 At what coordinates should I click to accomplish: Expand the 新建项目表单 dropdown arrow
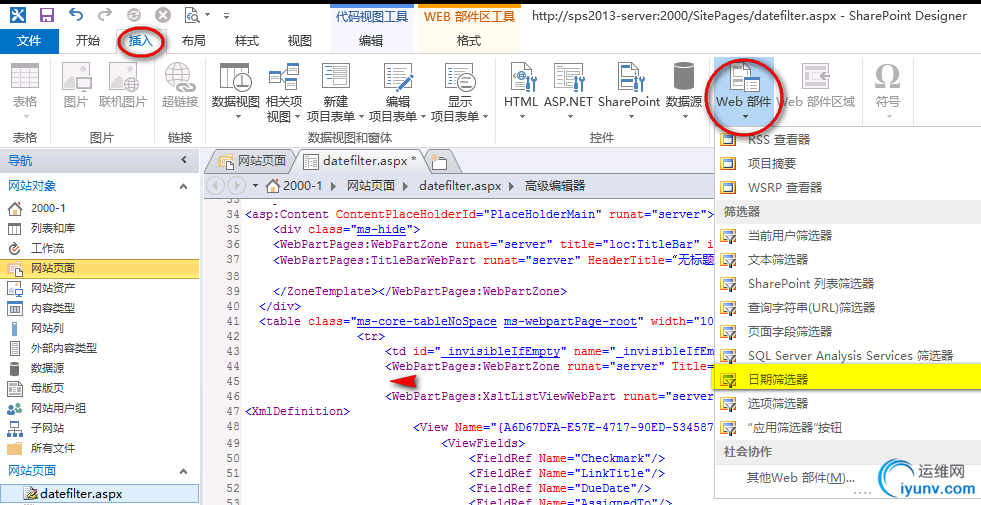(361, 117)
